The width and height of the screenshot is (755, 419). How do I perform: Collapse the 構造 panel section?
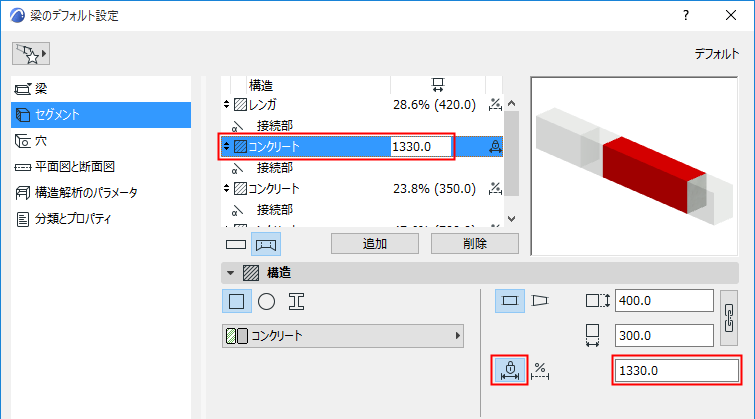click(231, 273)
